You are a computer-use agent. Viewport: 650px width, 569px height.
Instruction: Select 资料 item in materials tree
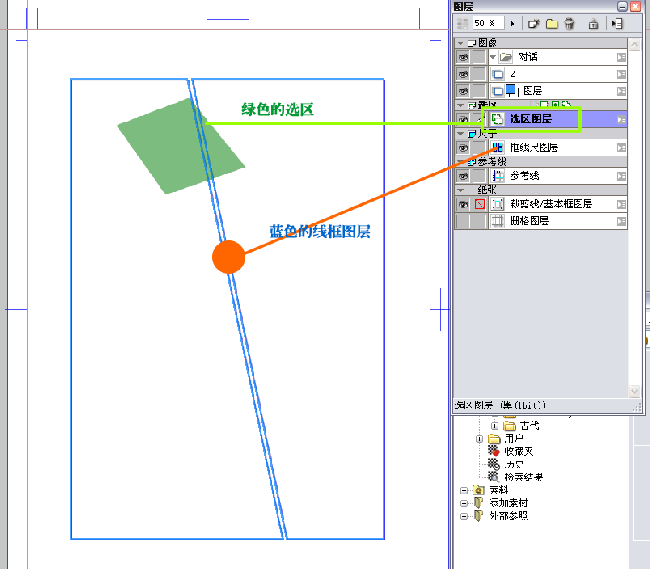[498, 490]
